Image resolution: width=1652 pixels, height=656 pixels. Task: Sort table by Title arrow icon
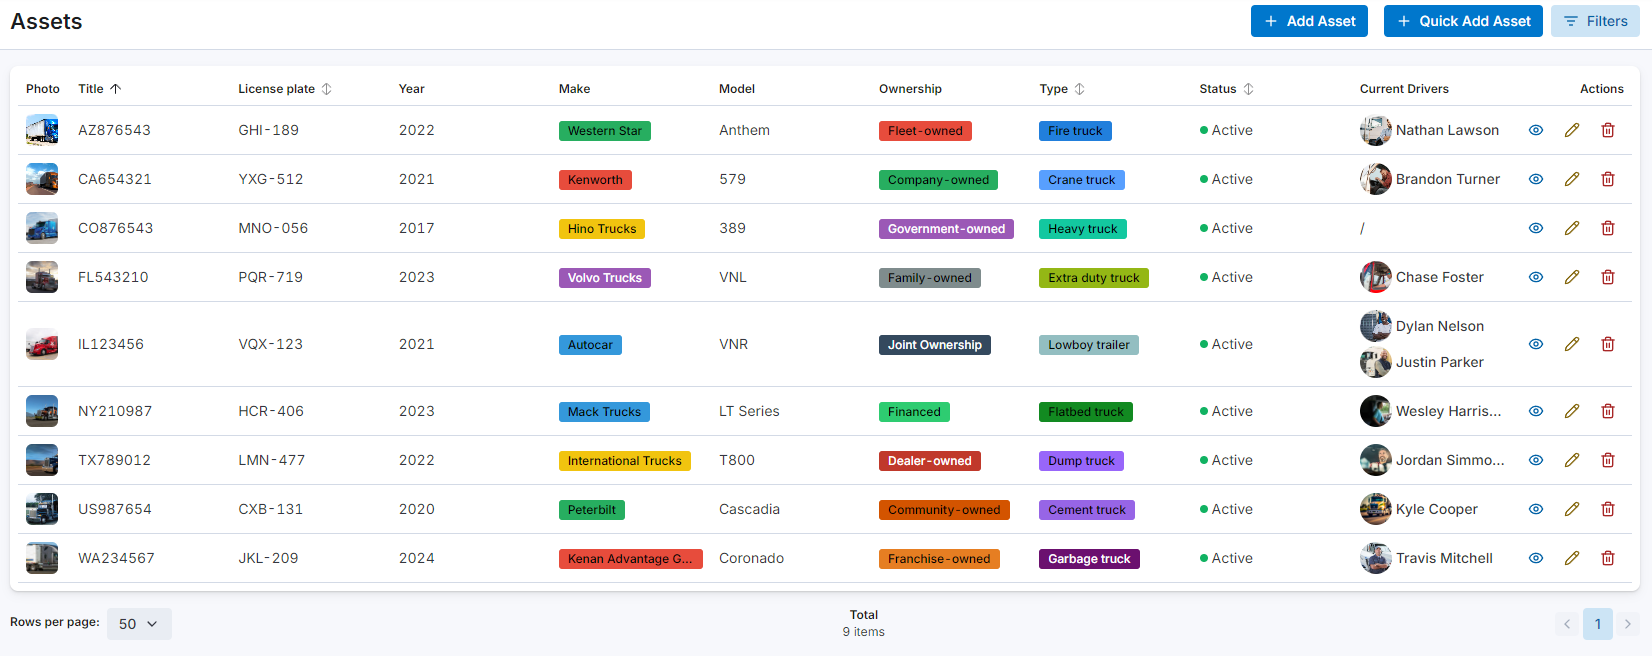pyautogui.click(x=116, y=89)
